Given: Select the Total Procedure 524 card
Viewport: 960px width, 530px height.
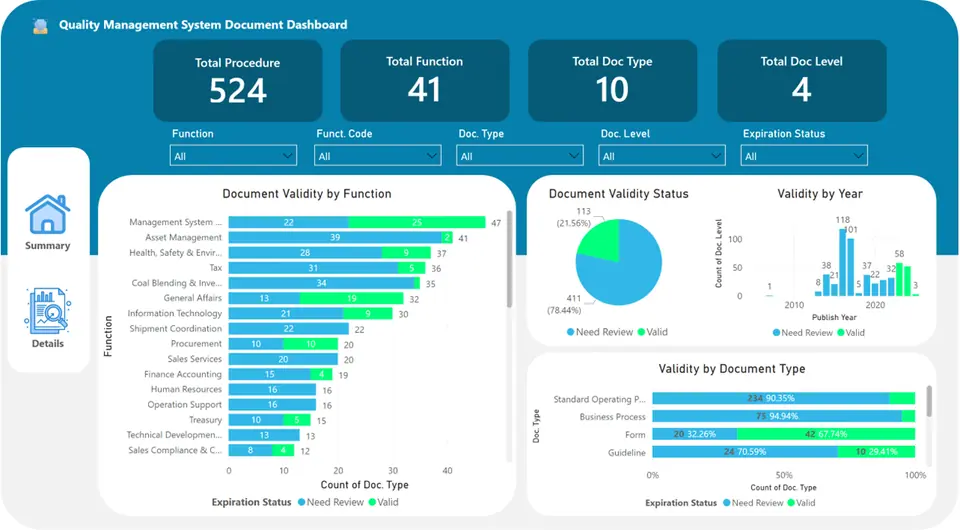Looking at the screenshot, I should (x=238, y=81).
